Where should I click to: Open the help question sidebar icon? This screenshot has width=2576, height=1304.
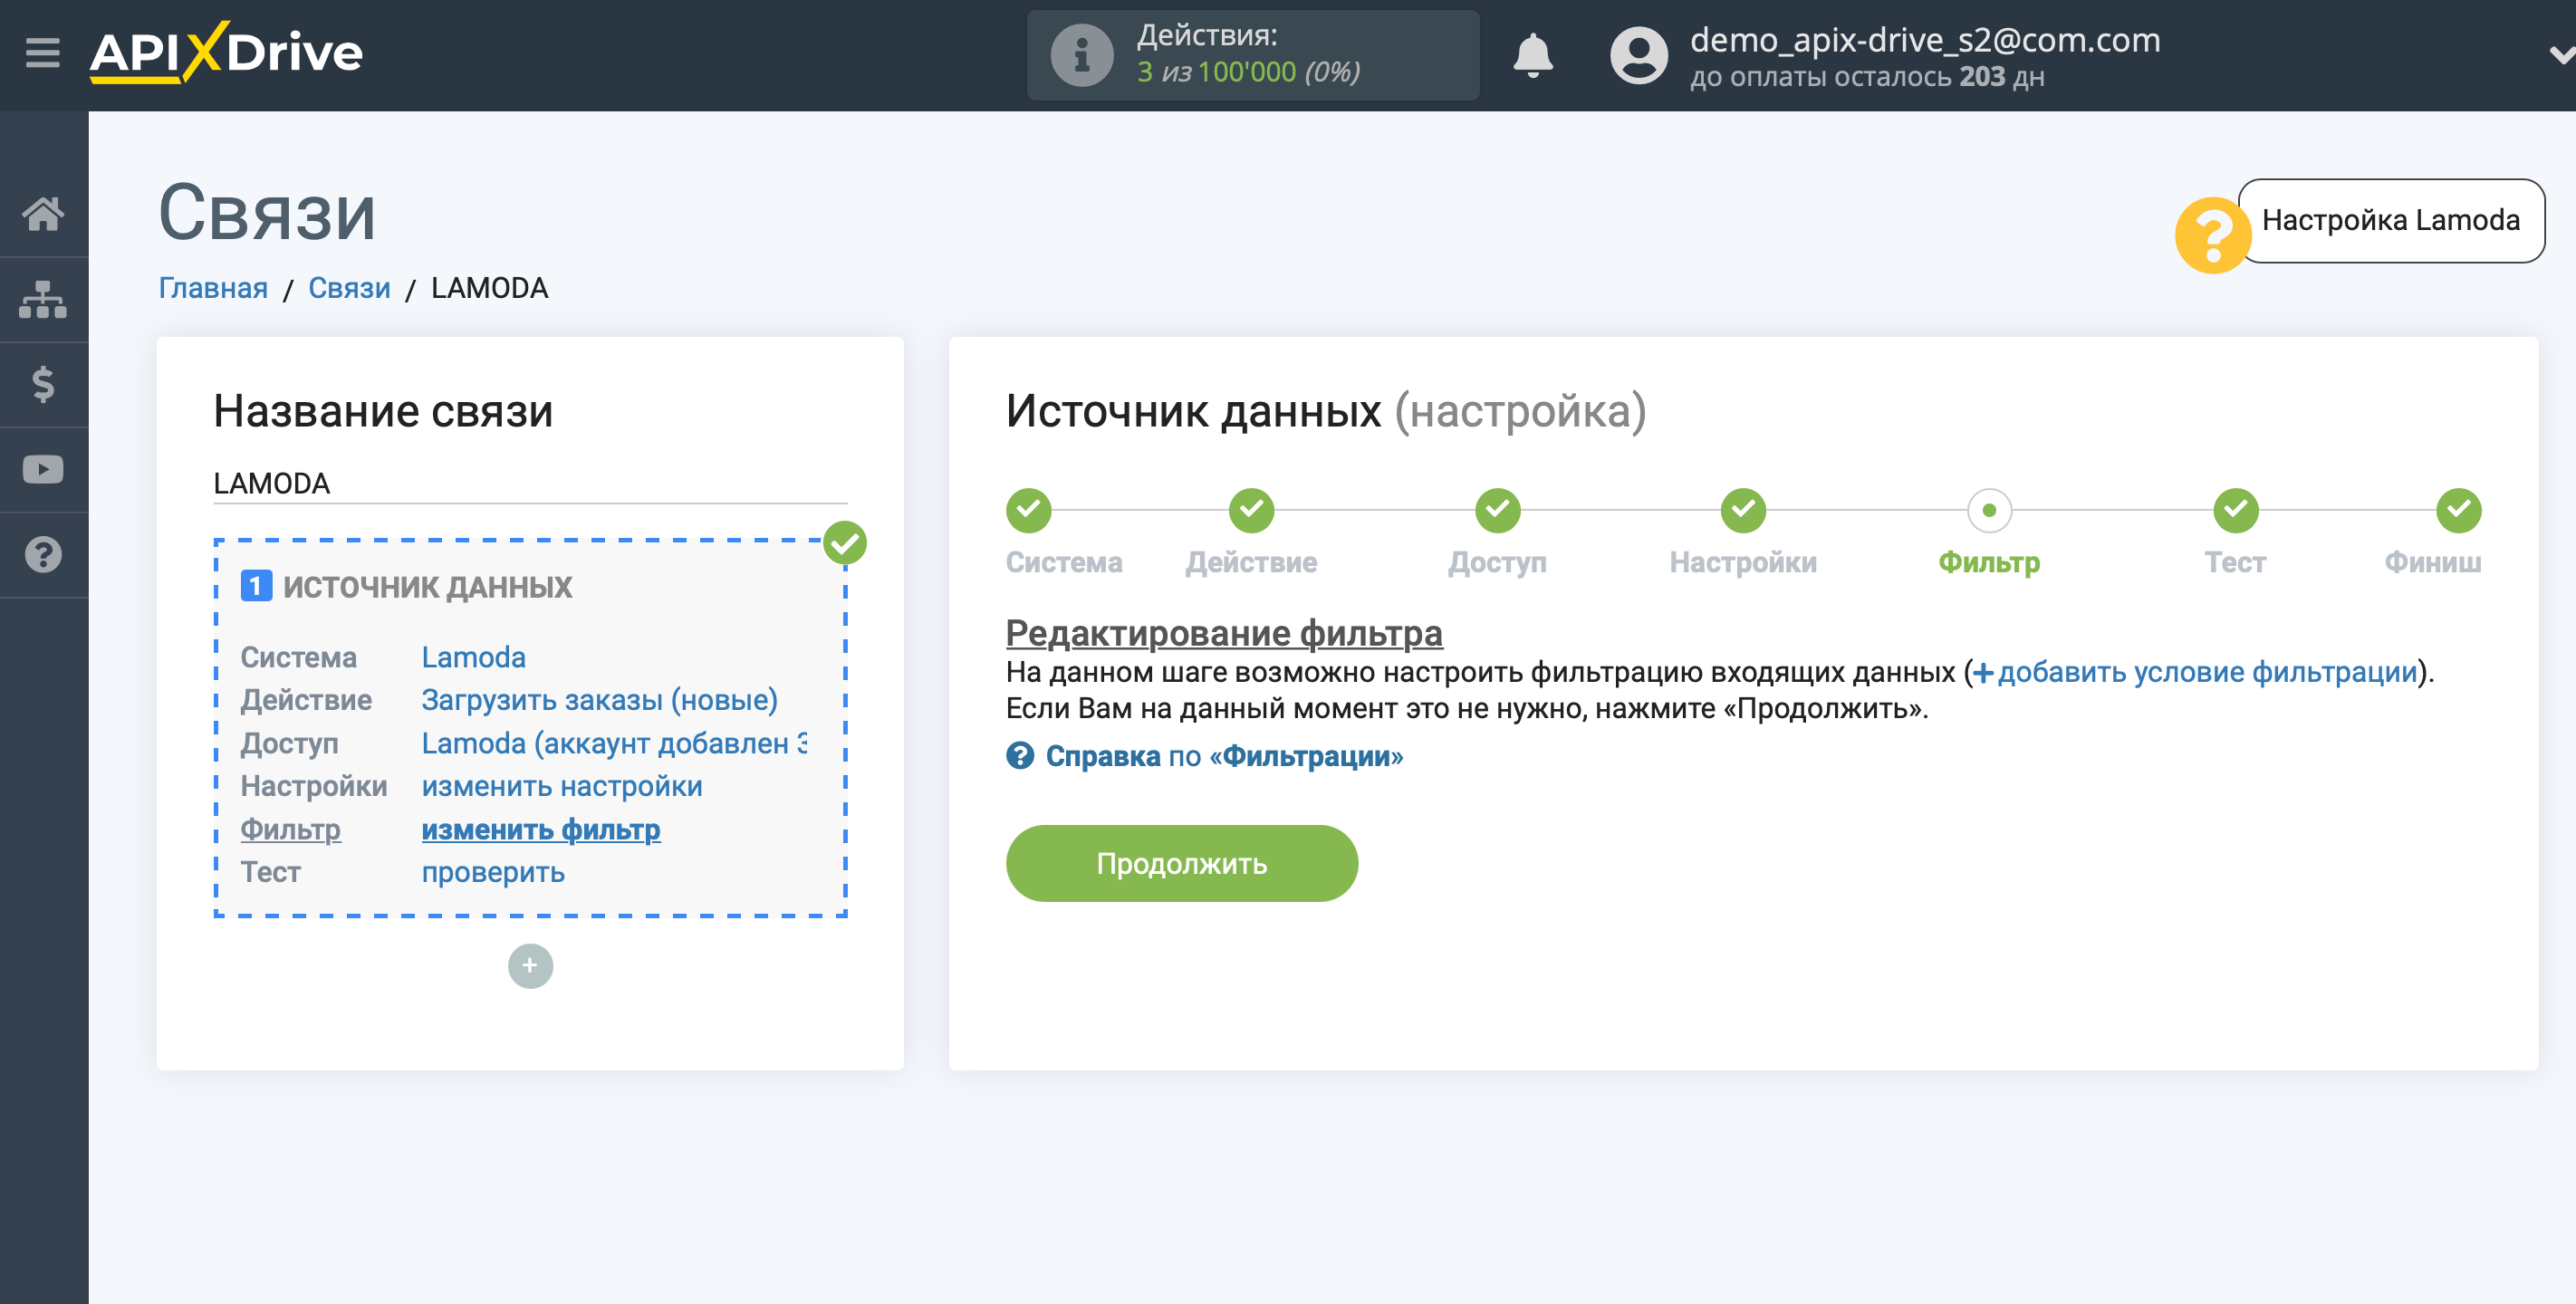[x=43, y=554]
